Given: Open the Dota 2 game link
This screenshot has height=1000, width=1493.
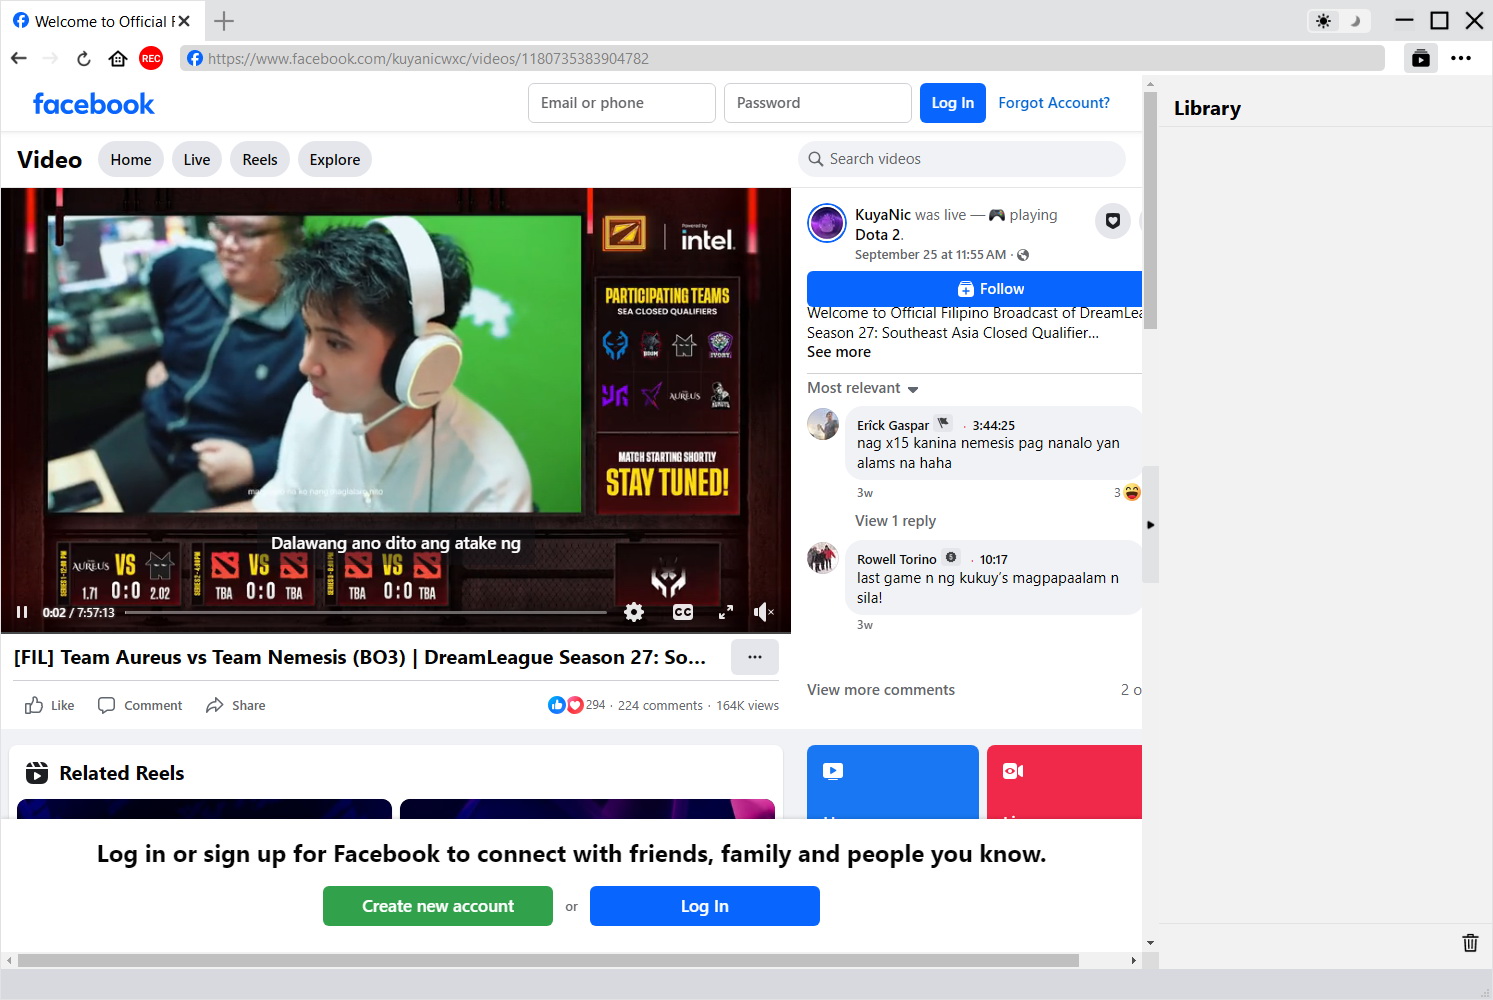Looking at the screenshot, I should pos(878,235).
